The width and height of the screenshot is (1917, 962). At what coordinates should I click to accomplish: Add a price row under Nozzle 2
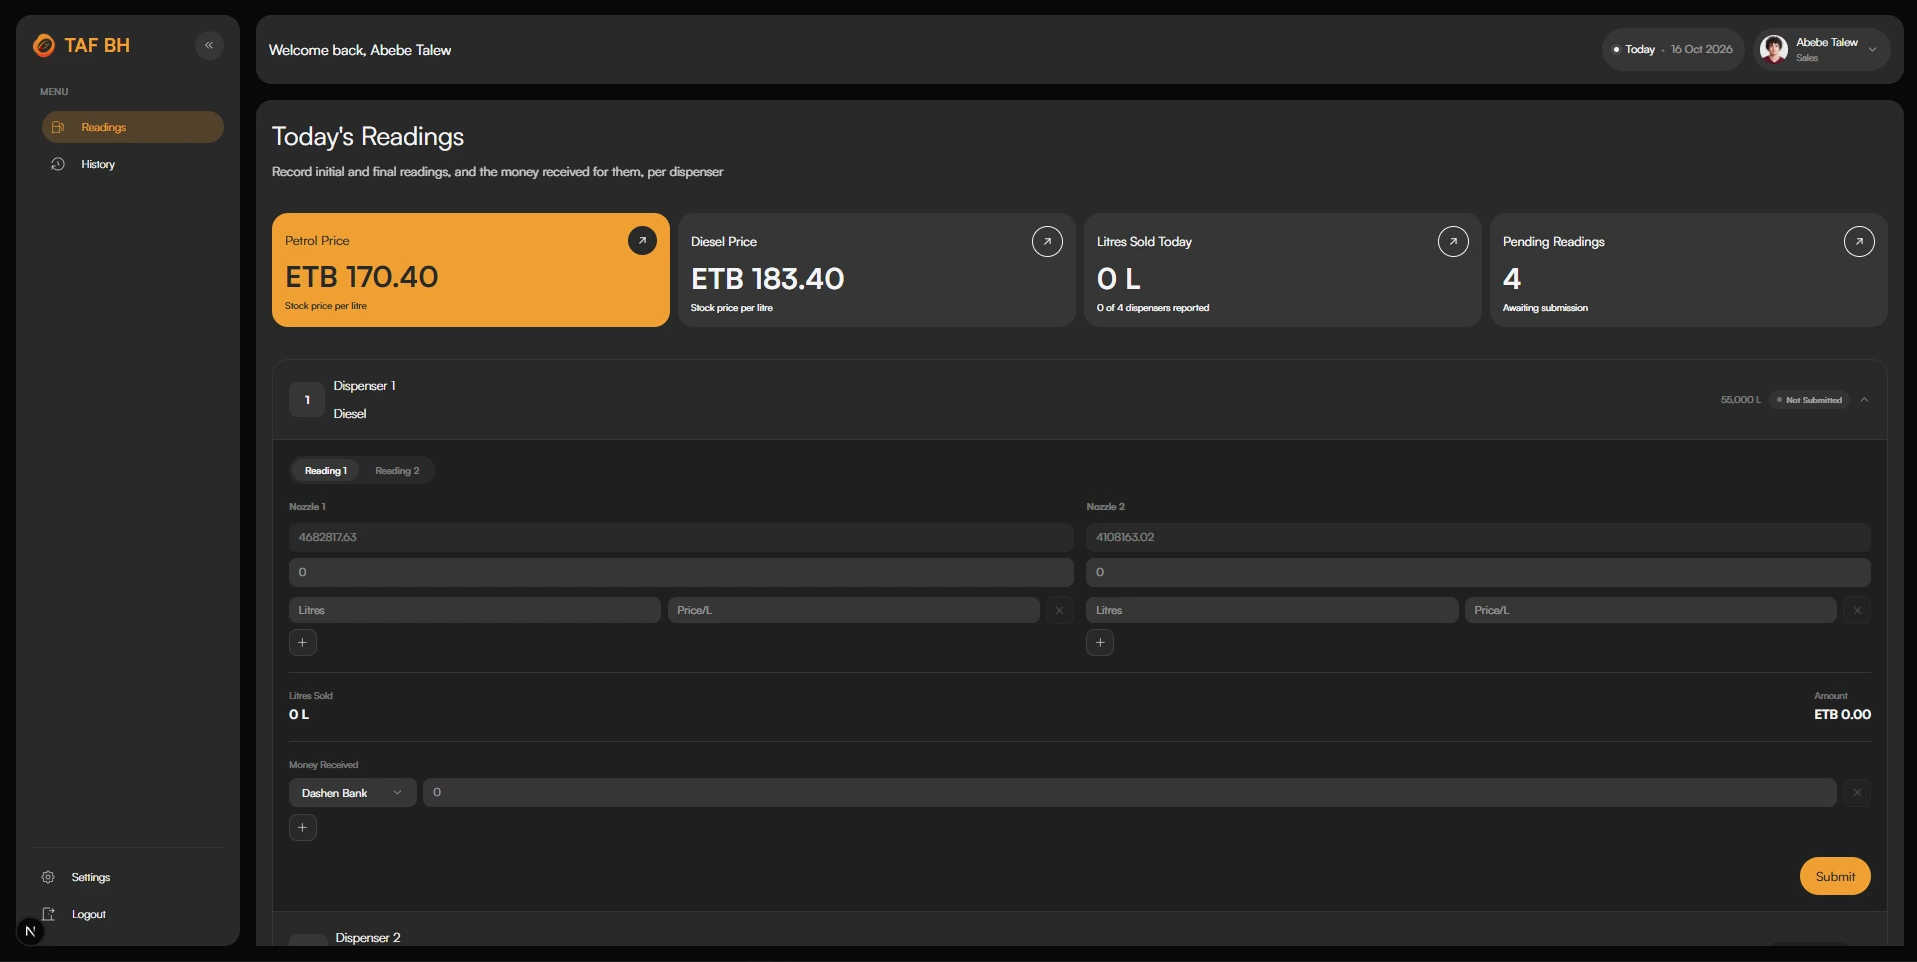1100,642
